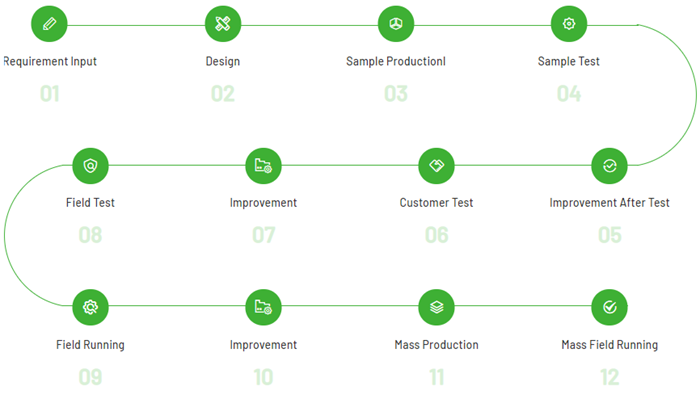This screenshot has width=700, height=399.
Task: Select the step number 06
Action: [437, 235]
